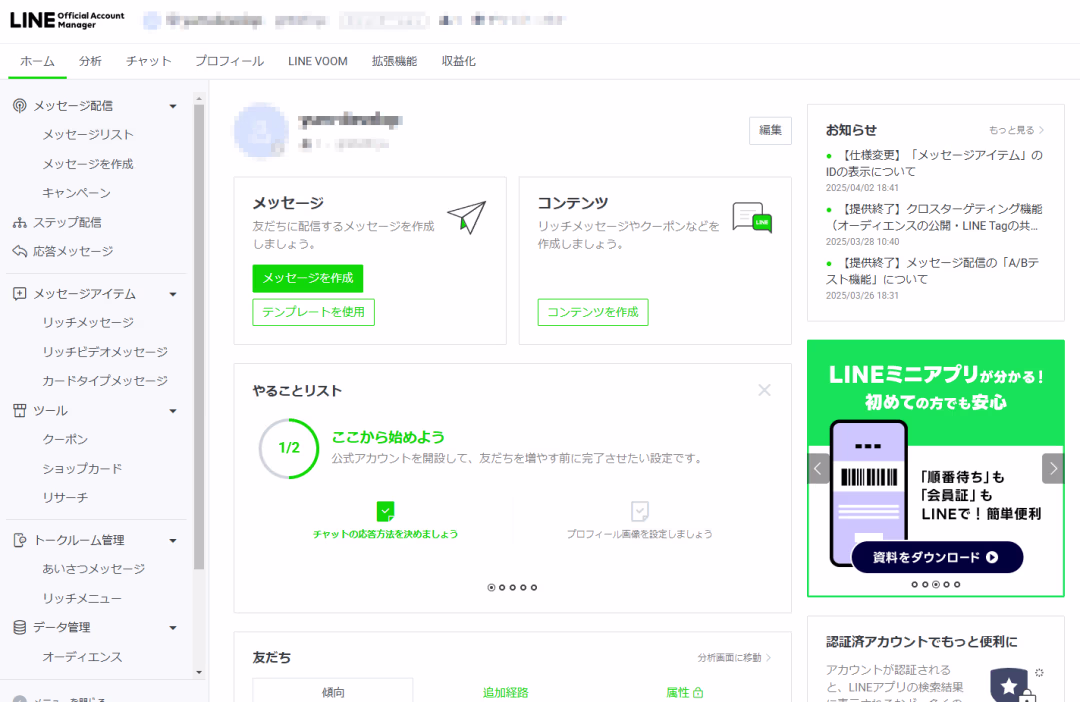Viewport: 1080px width, 702px height.
Task: Close the やることリスト card
Action: pos(765,390)
